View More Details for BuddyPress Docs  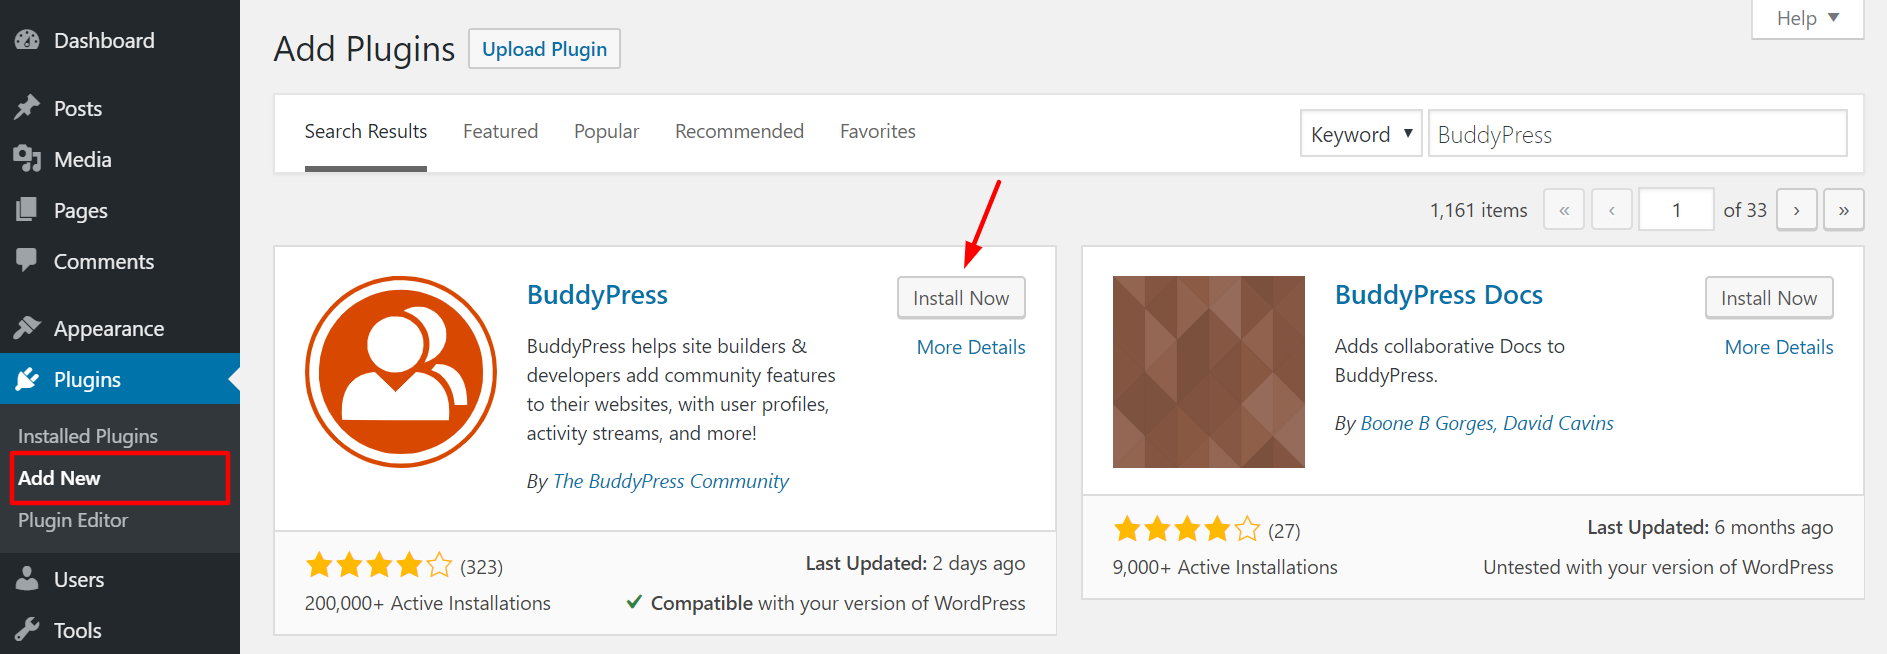click(1779, 347)
